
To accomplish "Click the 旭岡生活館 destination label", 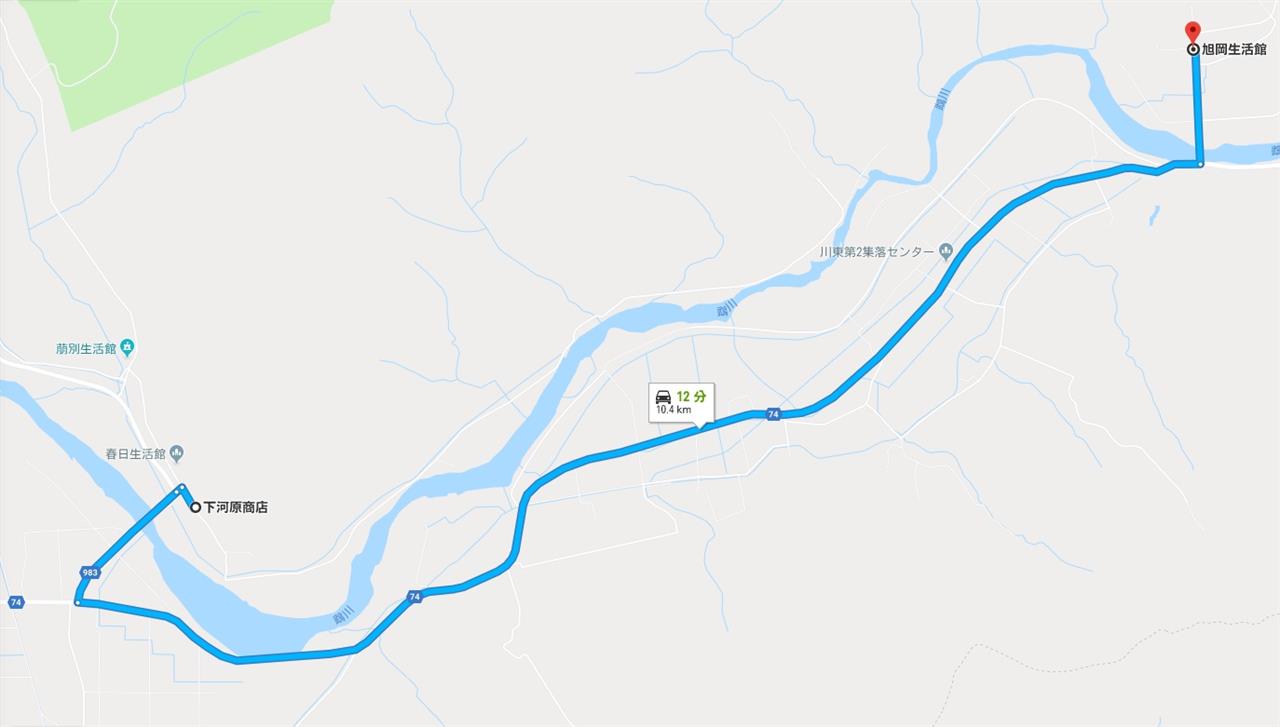I will click(1234, 49).
